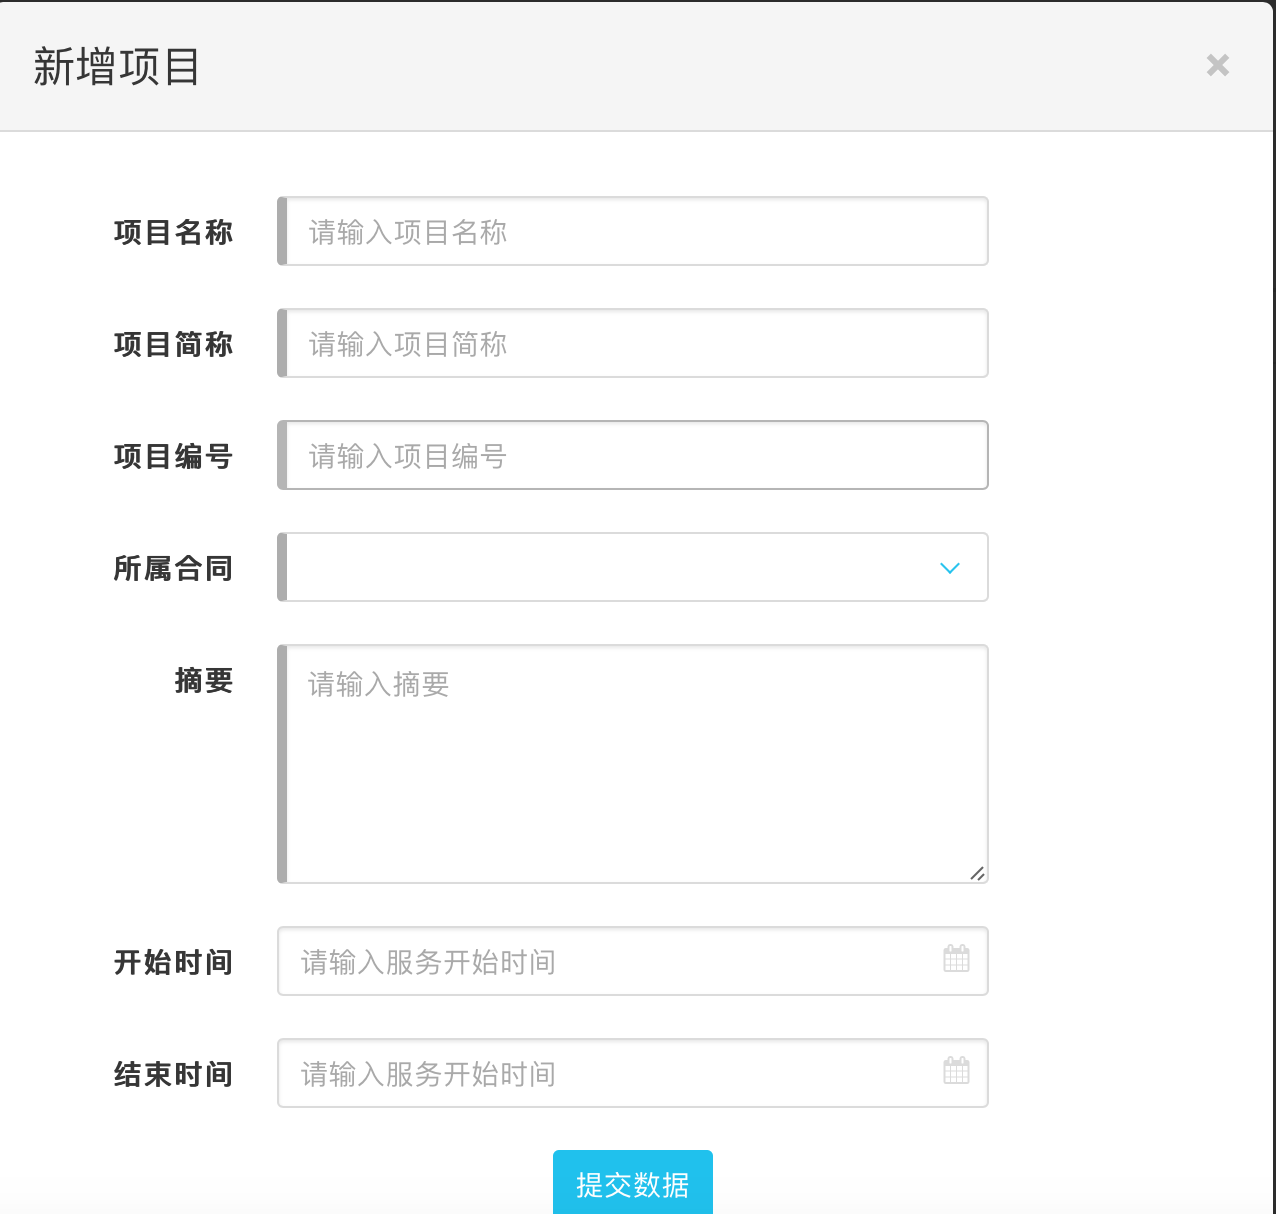Open the calendar icon for 开始时间

point(956,959)
